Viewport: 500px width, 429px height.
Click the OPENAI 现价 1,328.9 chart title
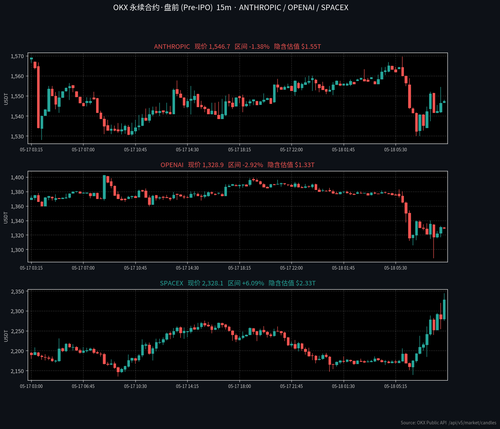237,165
